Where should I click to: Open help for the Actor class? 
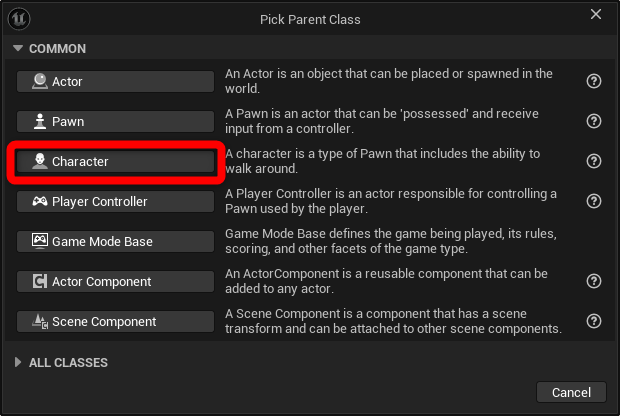tap(593, 81)
